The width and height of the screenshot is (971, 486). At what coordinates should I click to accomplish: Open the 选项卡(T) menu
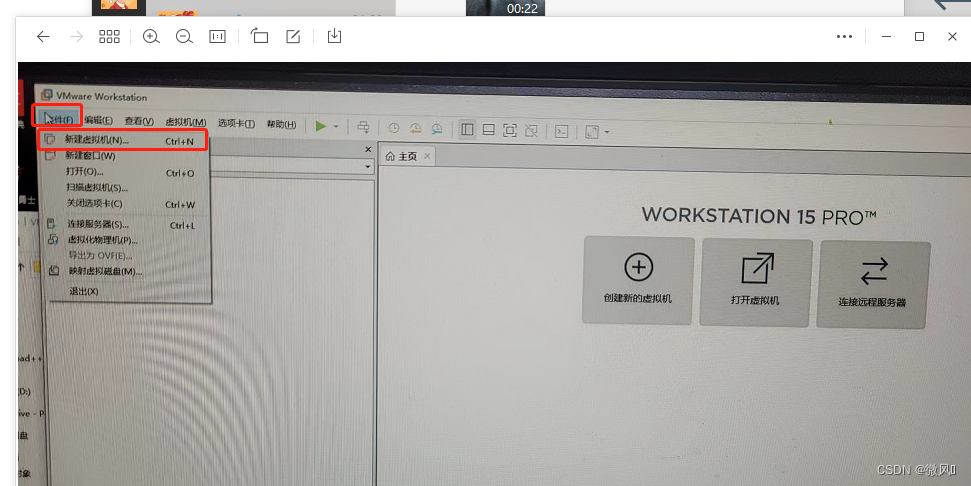click(x=236, y=123)
